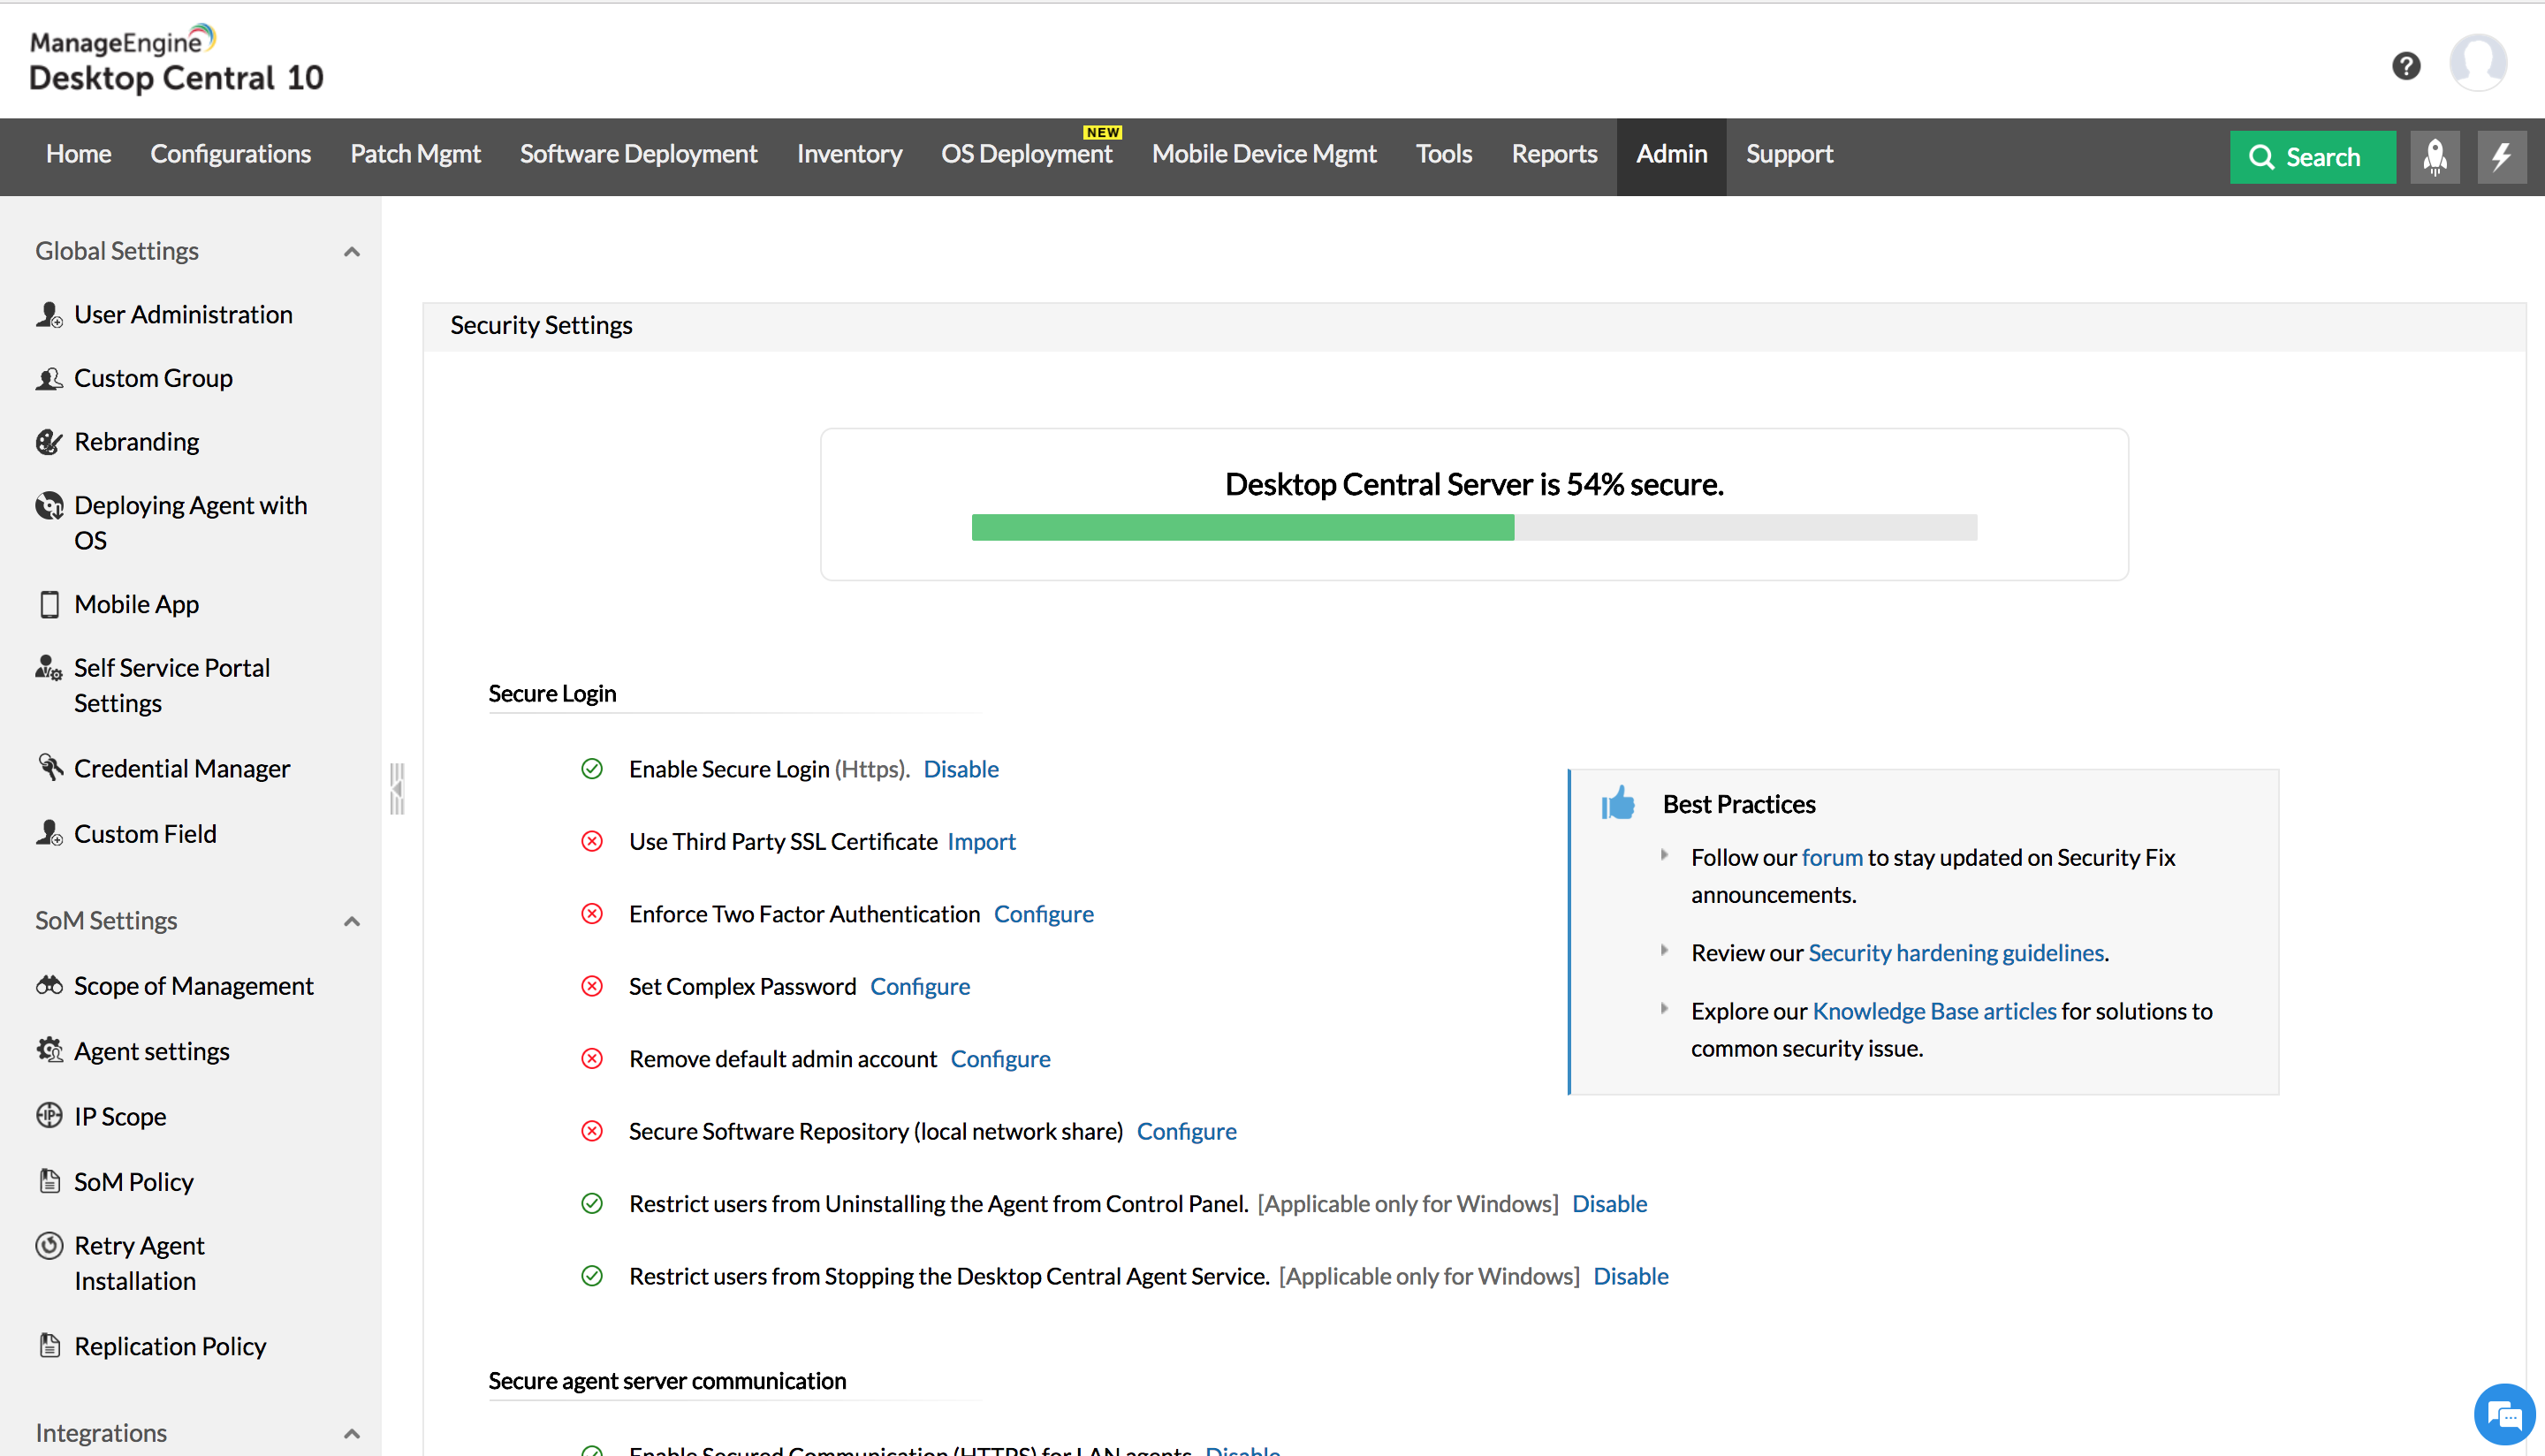The height and width of the screenshot is (1456, 2545).
Task: Open the Patch Mgmt menu tab
Action: point(415,154)
